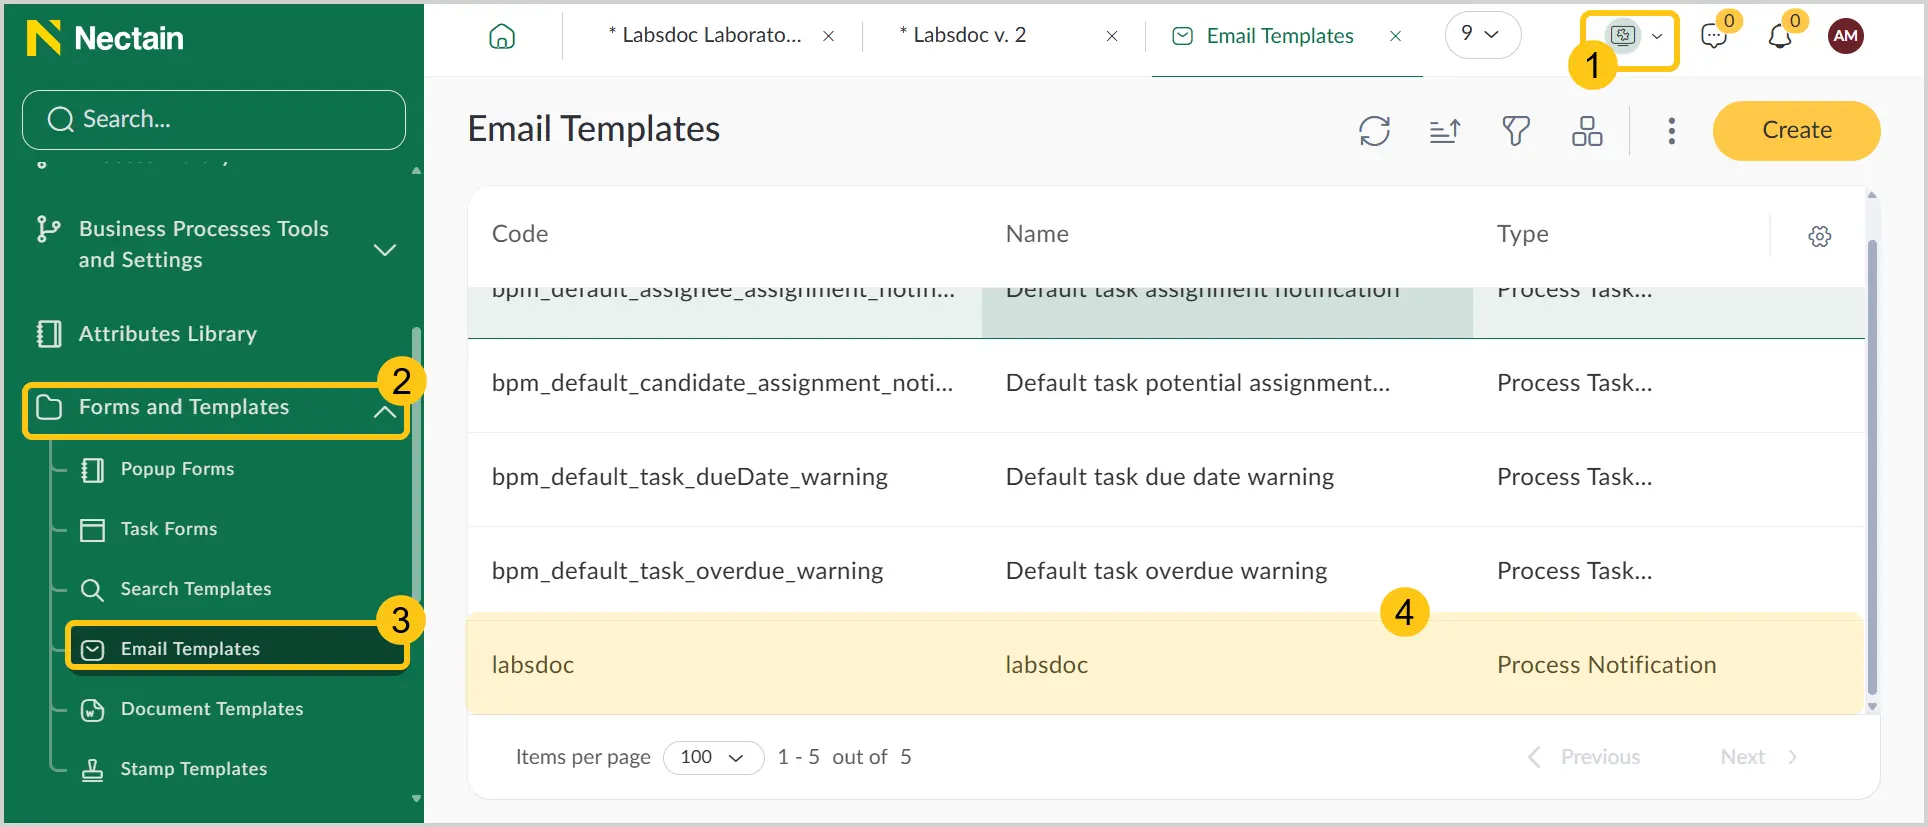
Task: Click the Search Templates magnifier icon
Action: tap(92, 590)
